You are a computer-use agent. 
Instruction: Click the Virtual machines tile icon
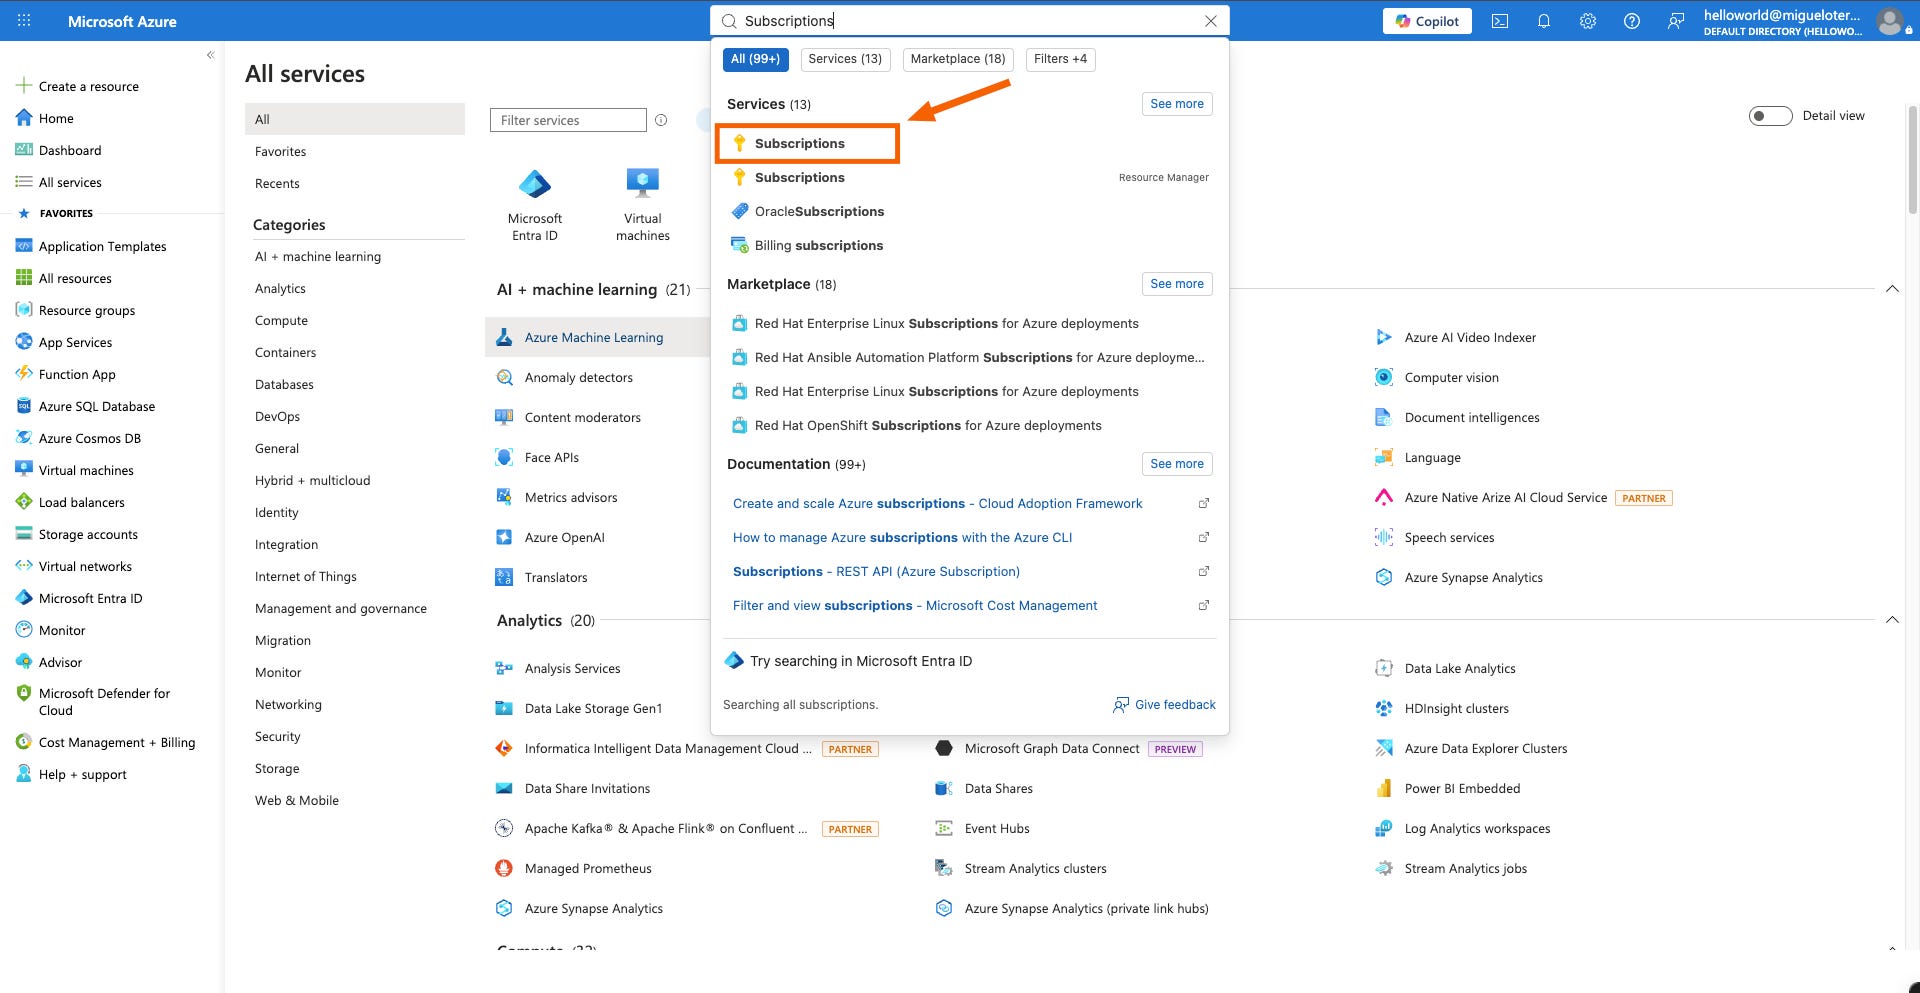pyautogui.click(x=643, y=184)
